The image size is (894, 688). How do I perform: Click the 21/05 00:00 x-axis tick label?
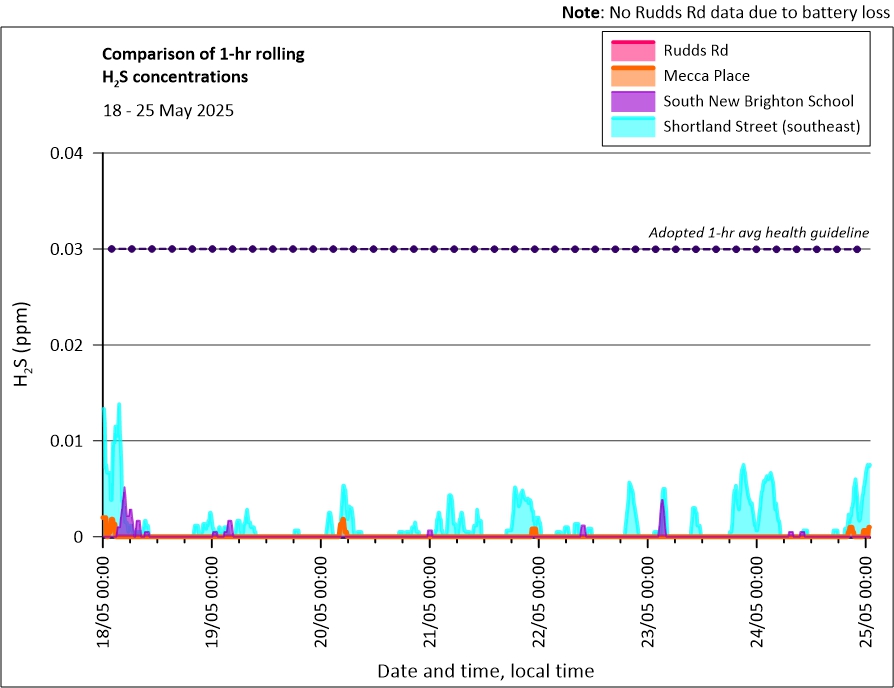pyautogui.click(x=430, y=599)
